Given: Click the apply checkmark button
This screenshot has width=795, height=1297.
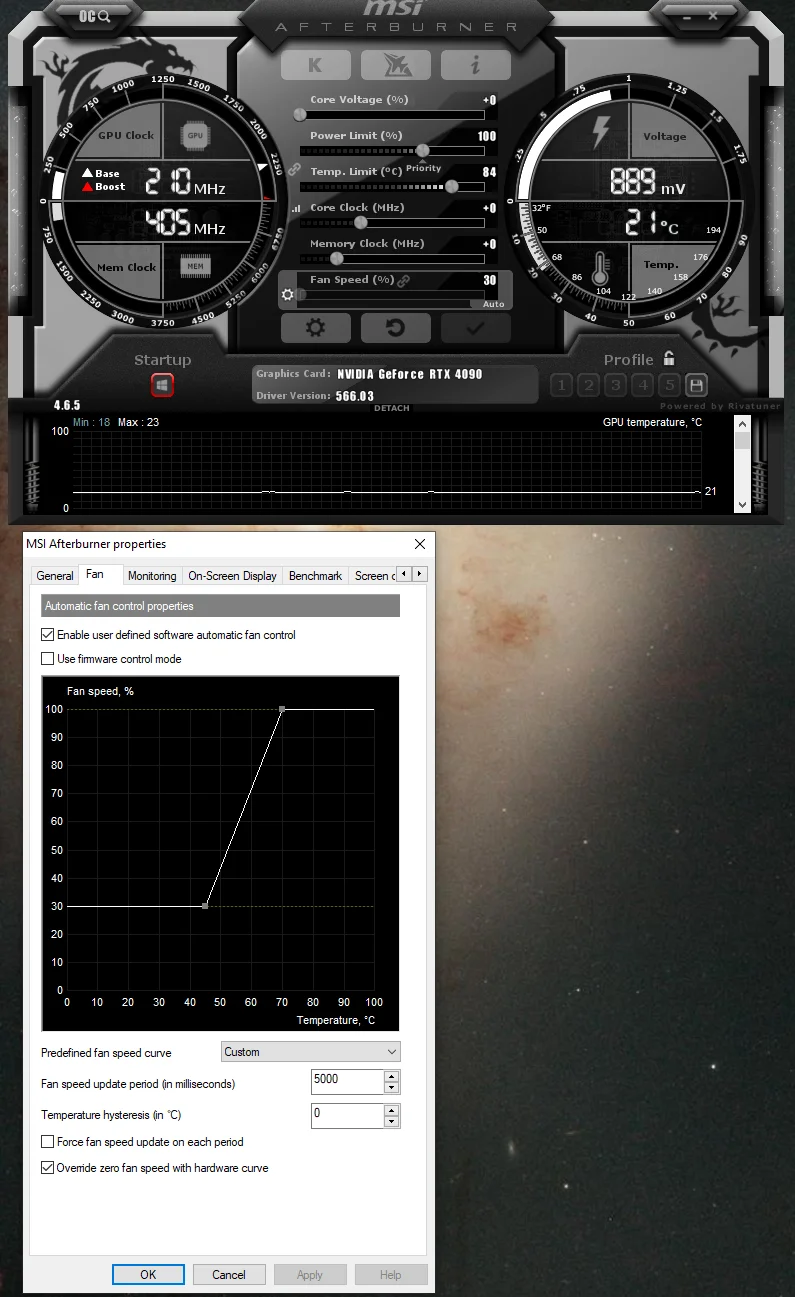Looking at the screenshot, I should [476, 327].
